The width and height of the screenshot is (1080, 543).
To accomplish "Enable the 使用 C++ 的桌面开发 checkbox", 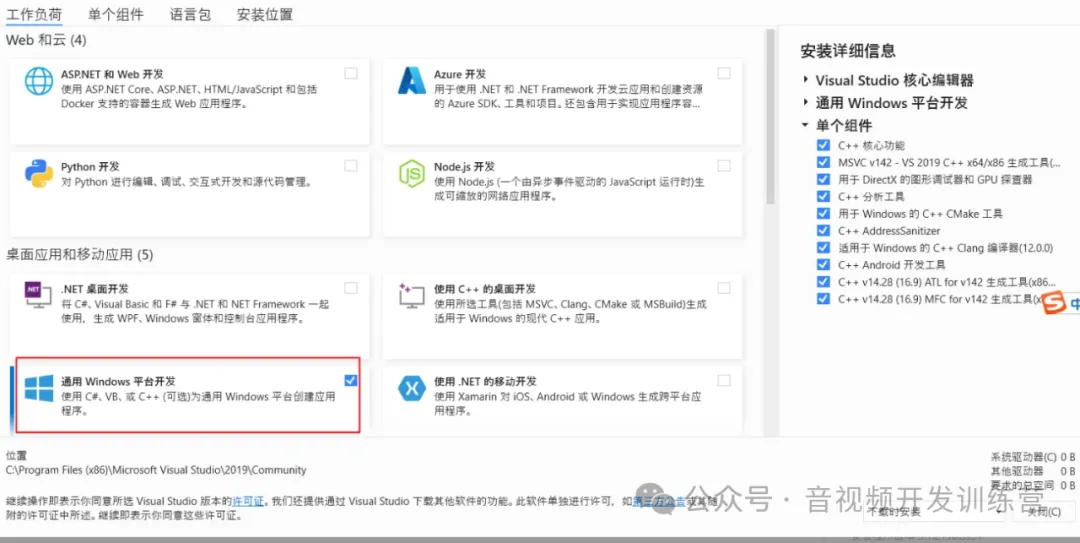I will [x=724, y=288].
